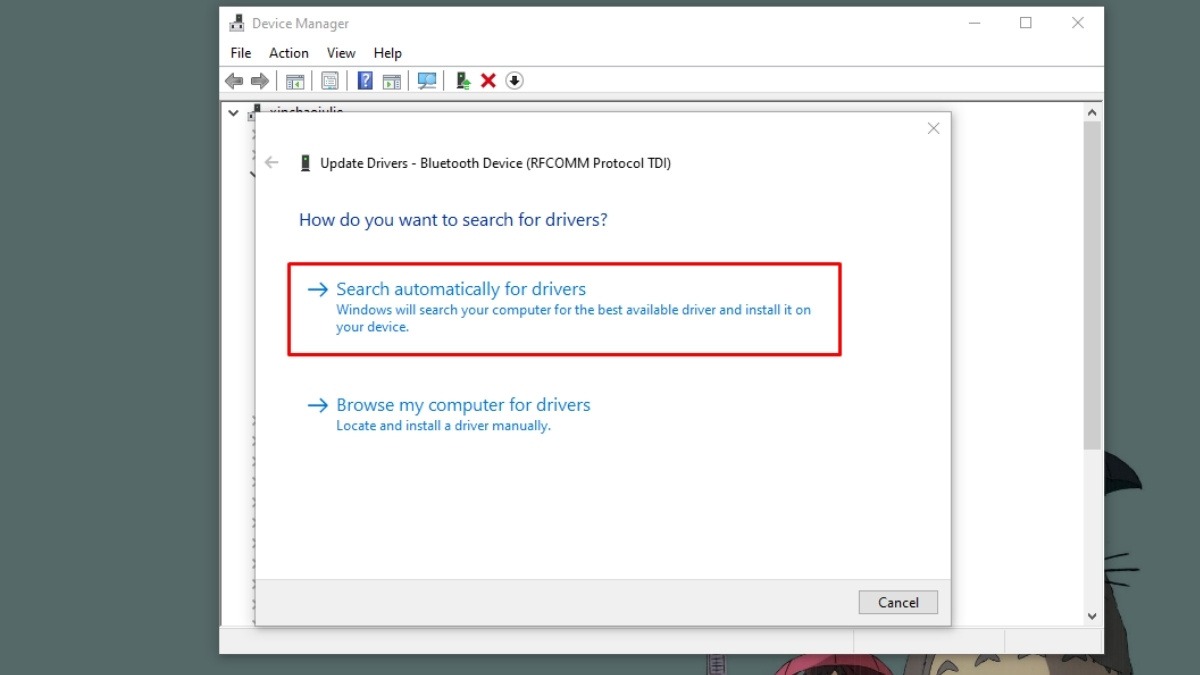Open the File menu
Screen dimensions: 1200x675
tap(241, 53)
